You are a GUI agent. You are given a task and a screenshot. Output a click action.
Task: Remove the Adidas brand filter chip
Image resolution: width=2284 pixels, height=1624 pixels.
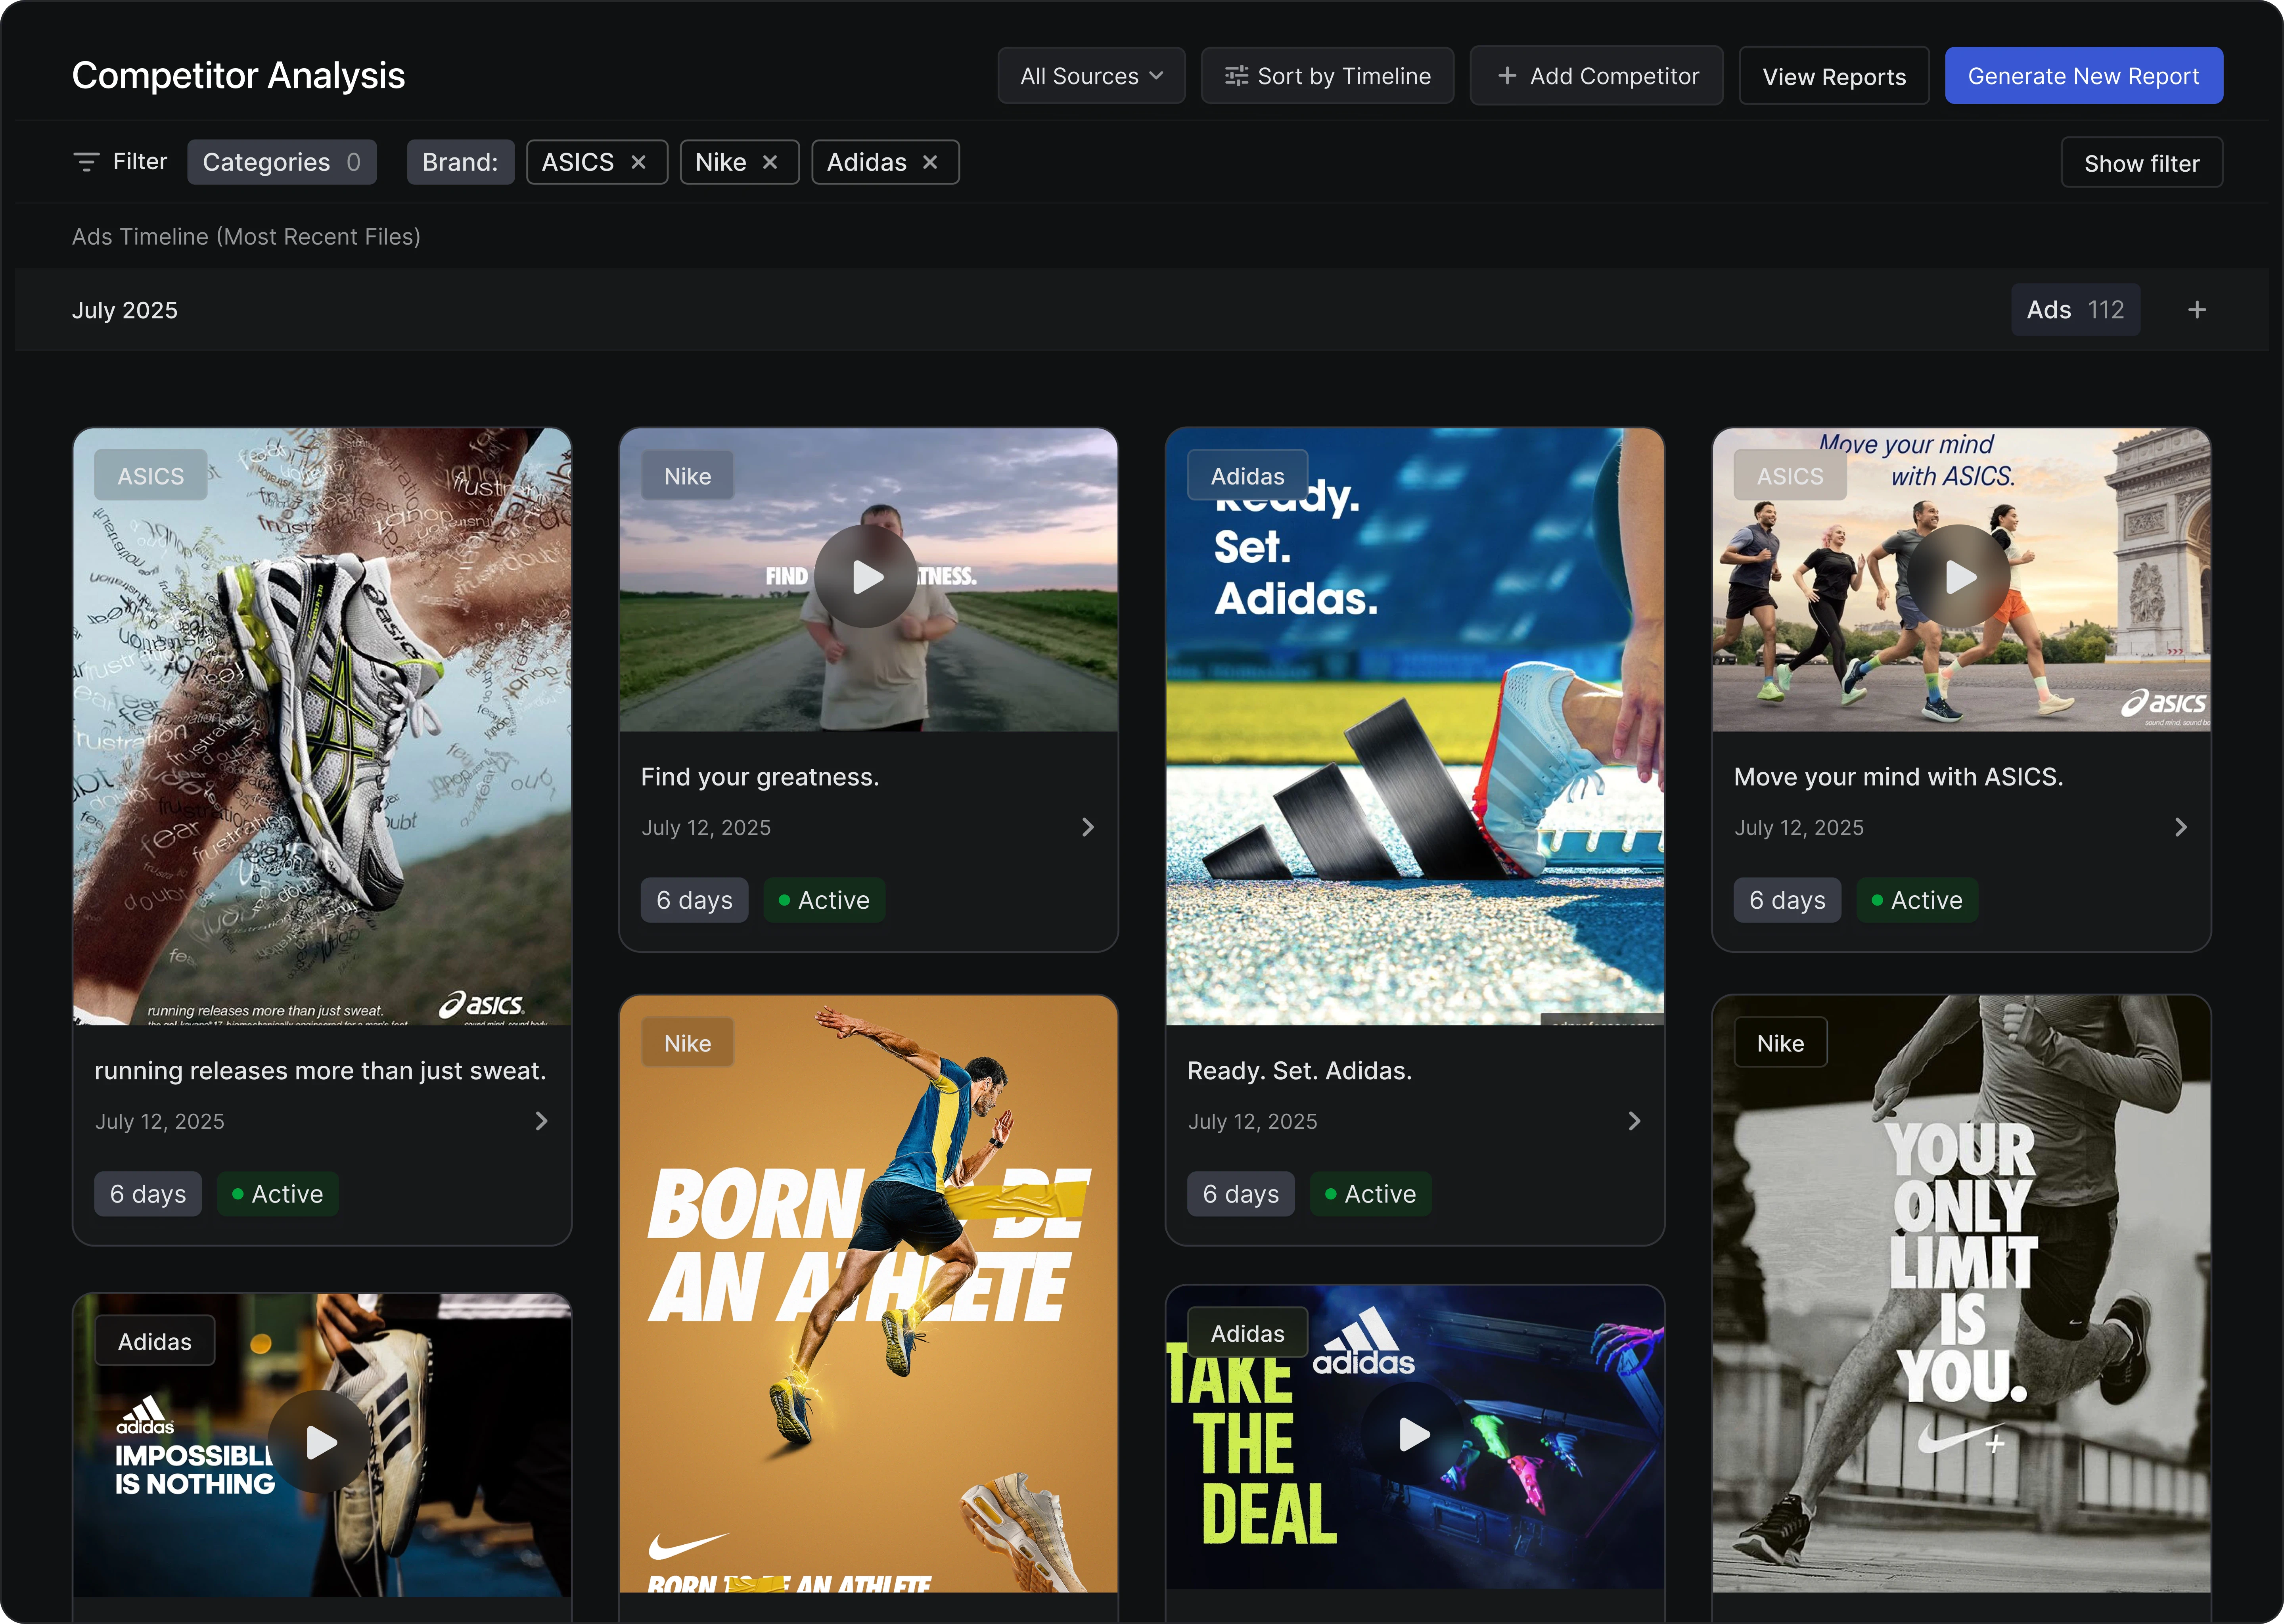tap(929, 162)
